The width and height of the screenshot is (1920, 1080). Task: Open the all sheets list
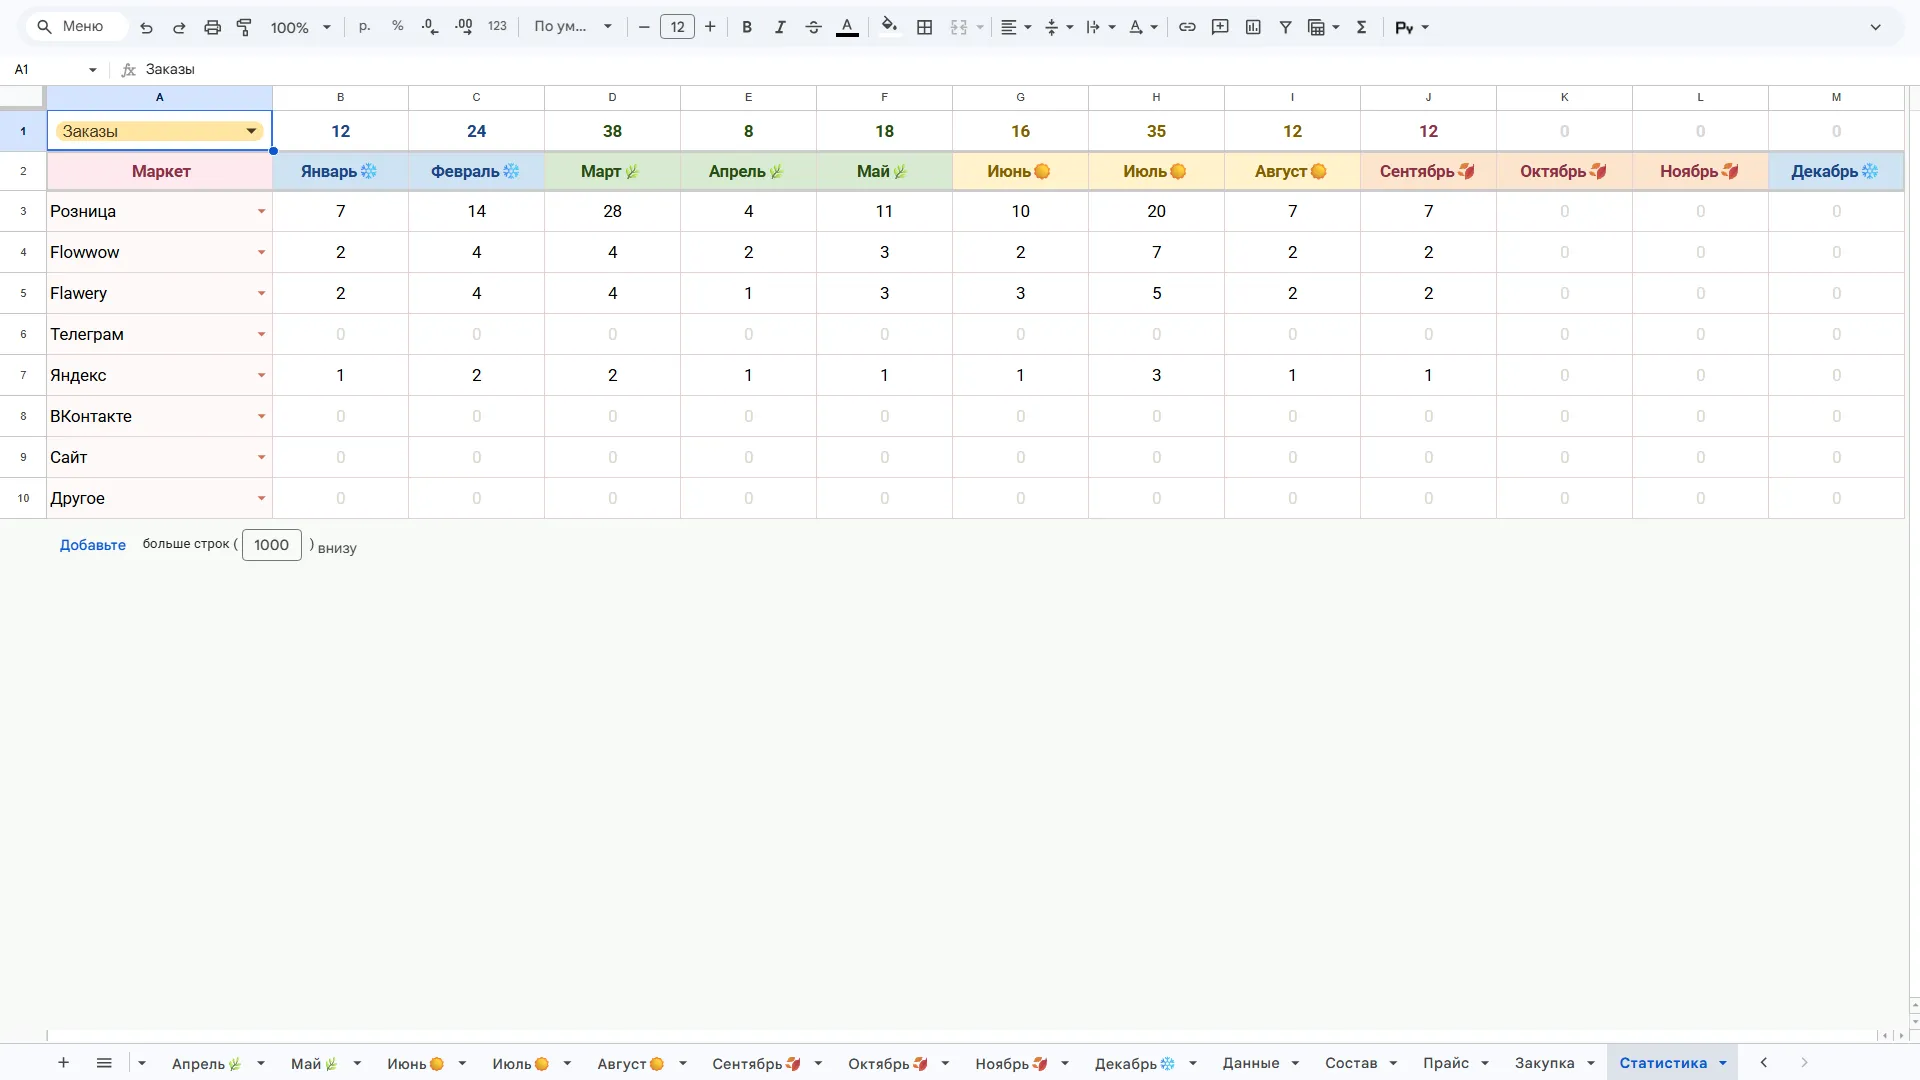pyautogui.click(x=104, y=1062)
